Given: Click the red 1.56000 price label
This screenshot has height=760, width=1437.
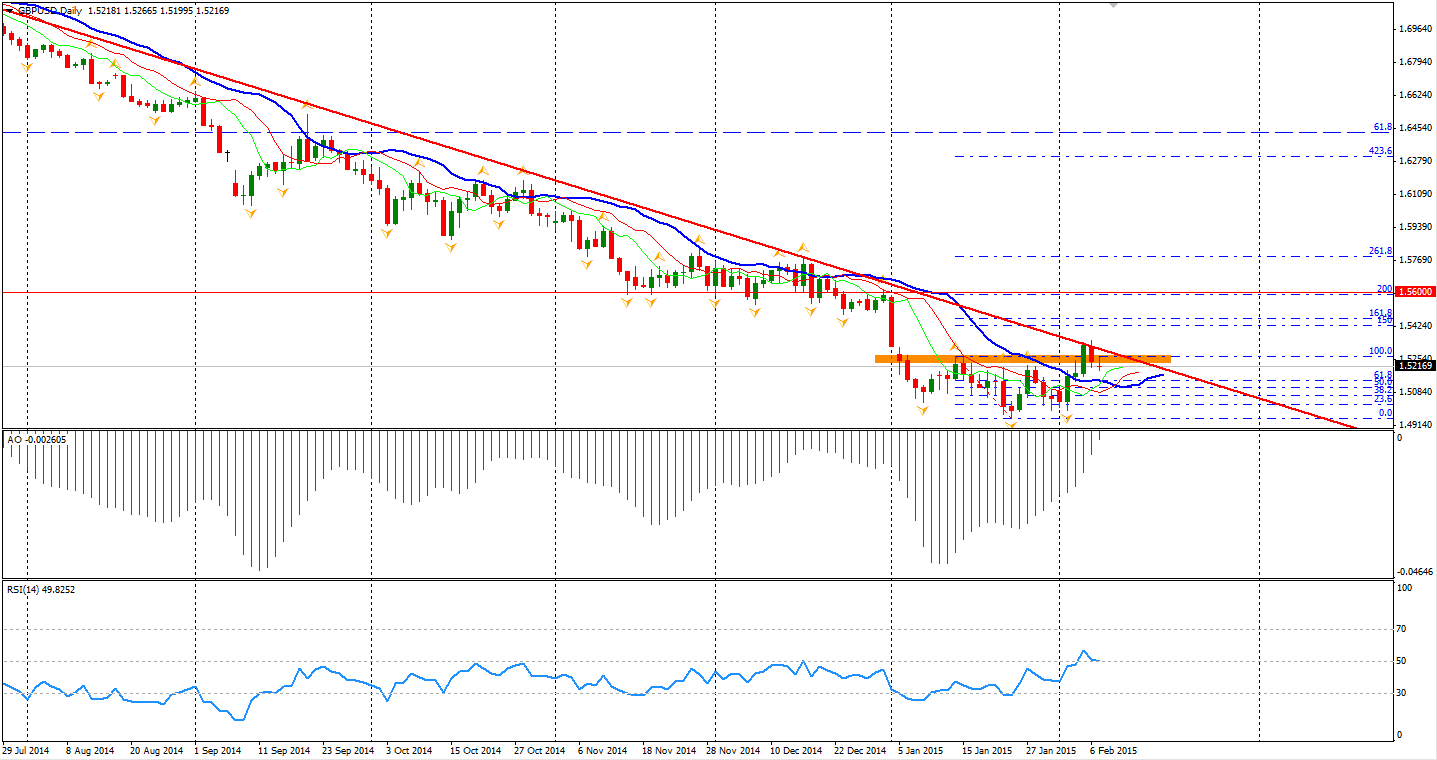Looking at the screenshot, I should pos(1414,292).
